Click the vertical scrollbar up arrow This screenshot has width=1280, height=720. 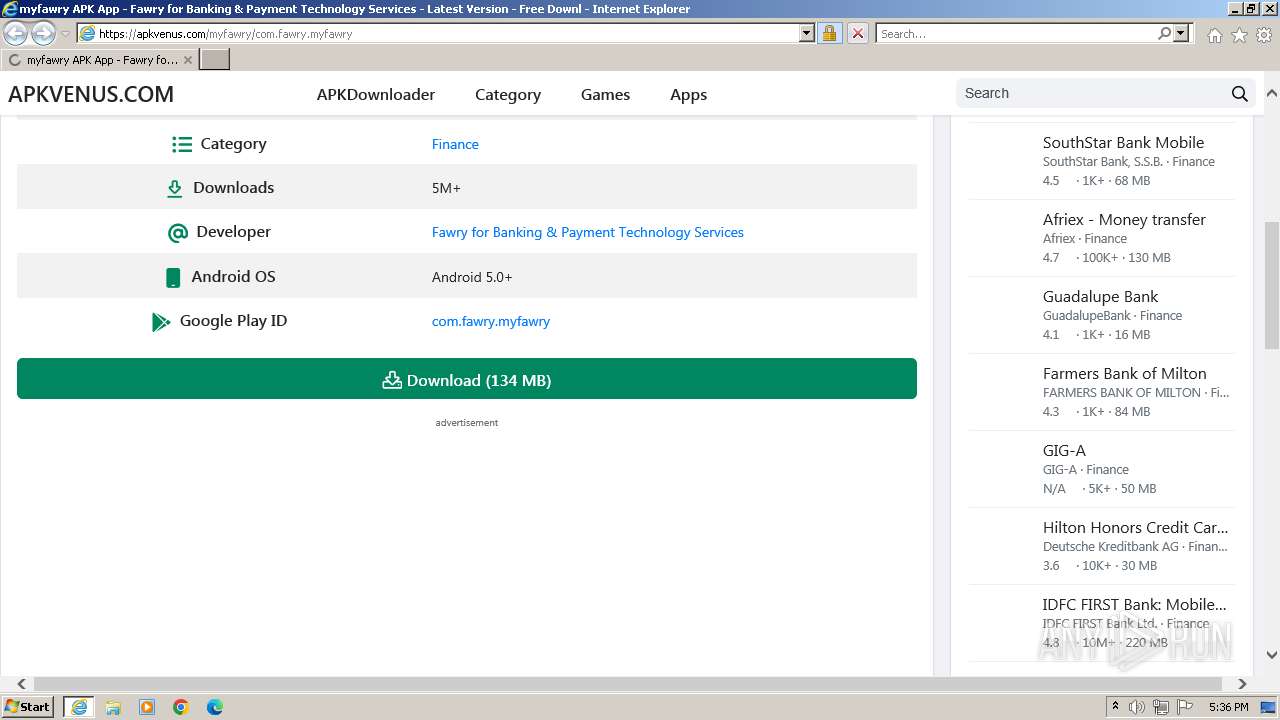1272,93
